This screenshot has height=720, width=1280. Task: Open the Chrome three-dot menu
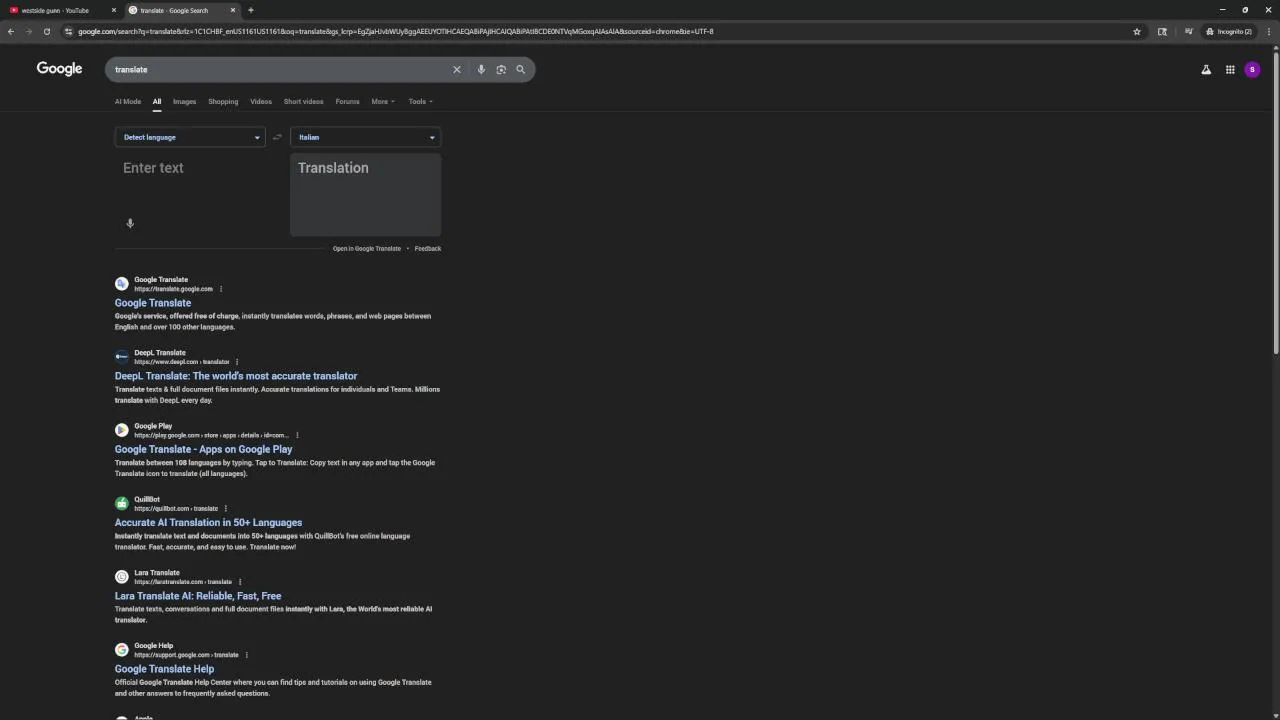click(1268, 31)
